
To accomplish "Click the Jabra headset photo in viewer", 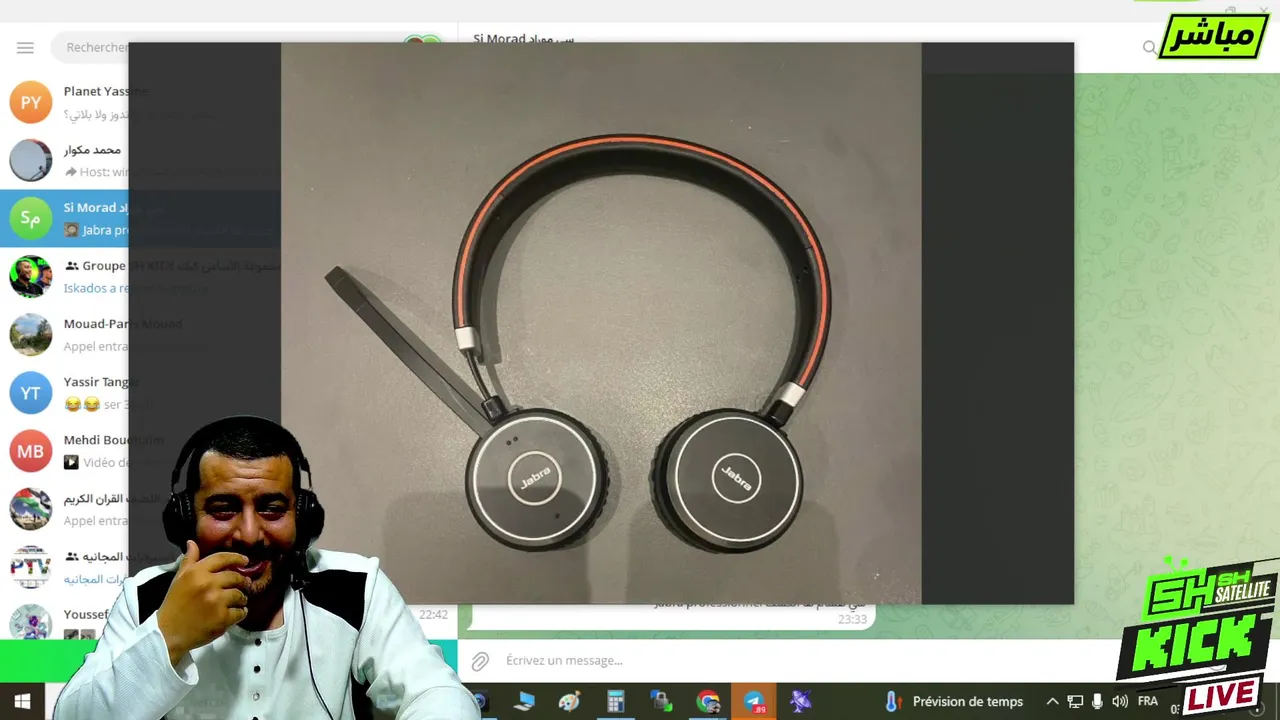I will click(601, 323).
